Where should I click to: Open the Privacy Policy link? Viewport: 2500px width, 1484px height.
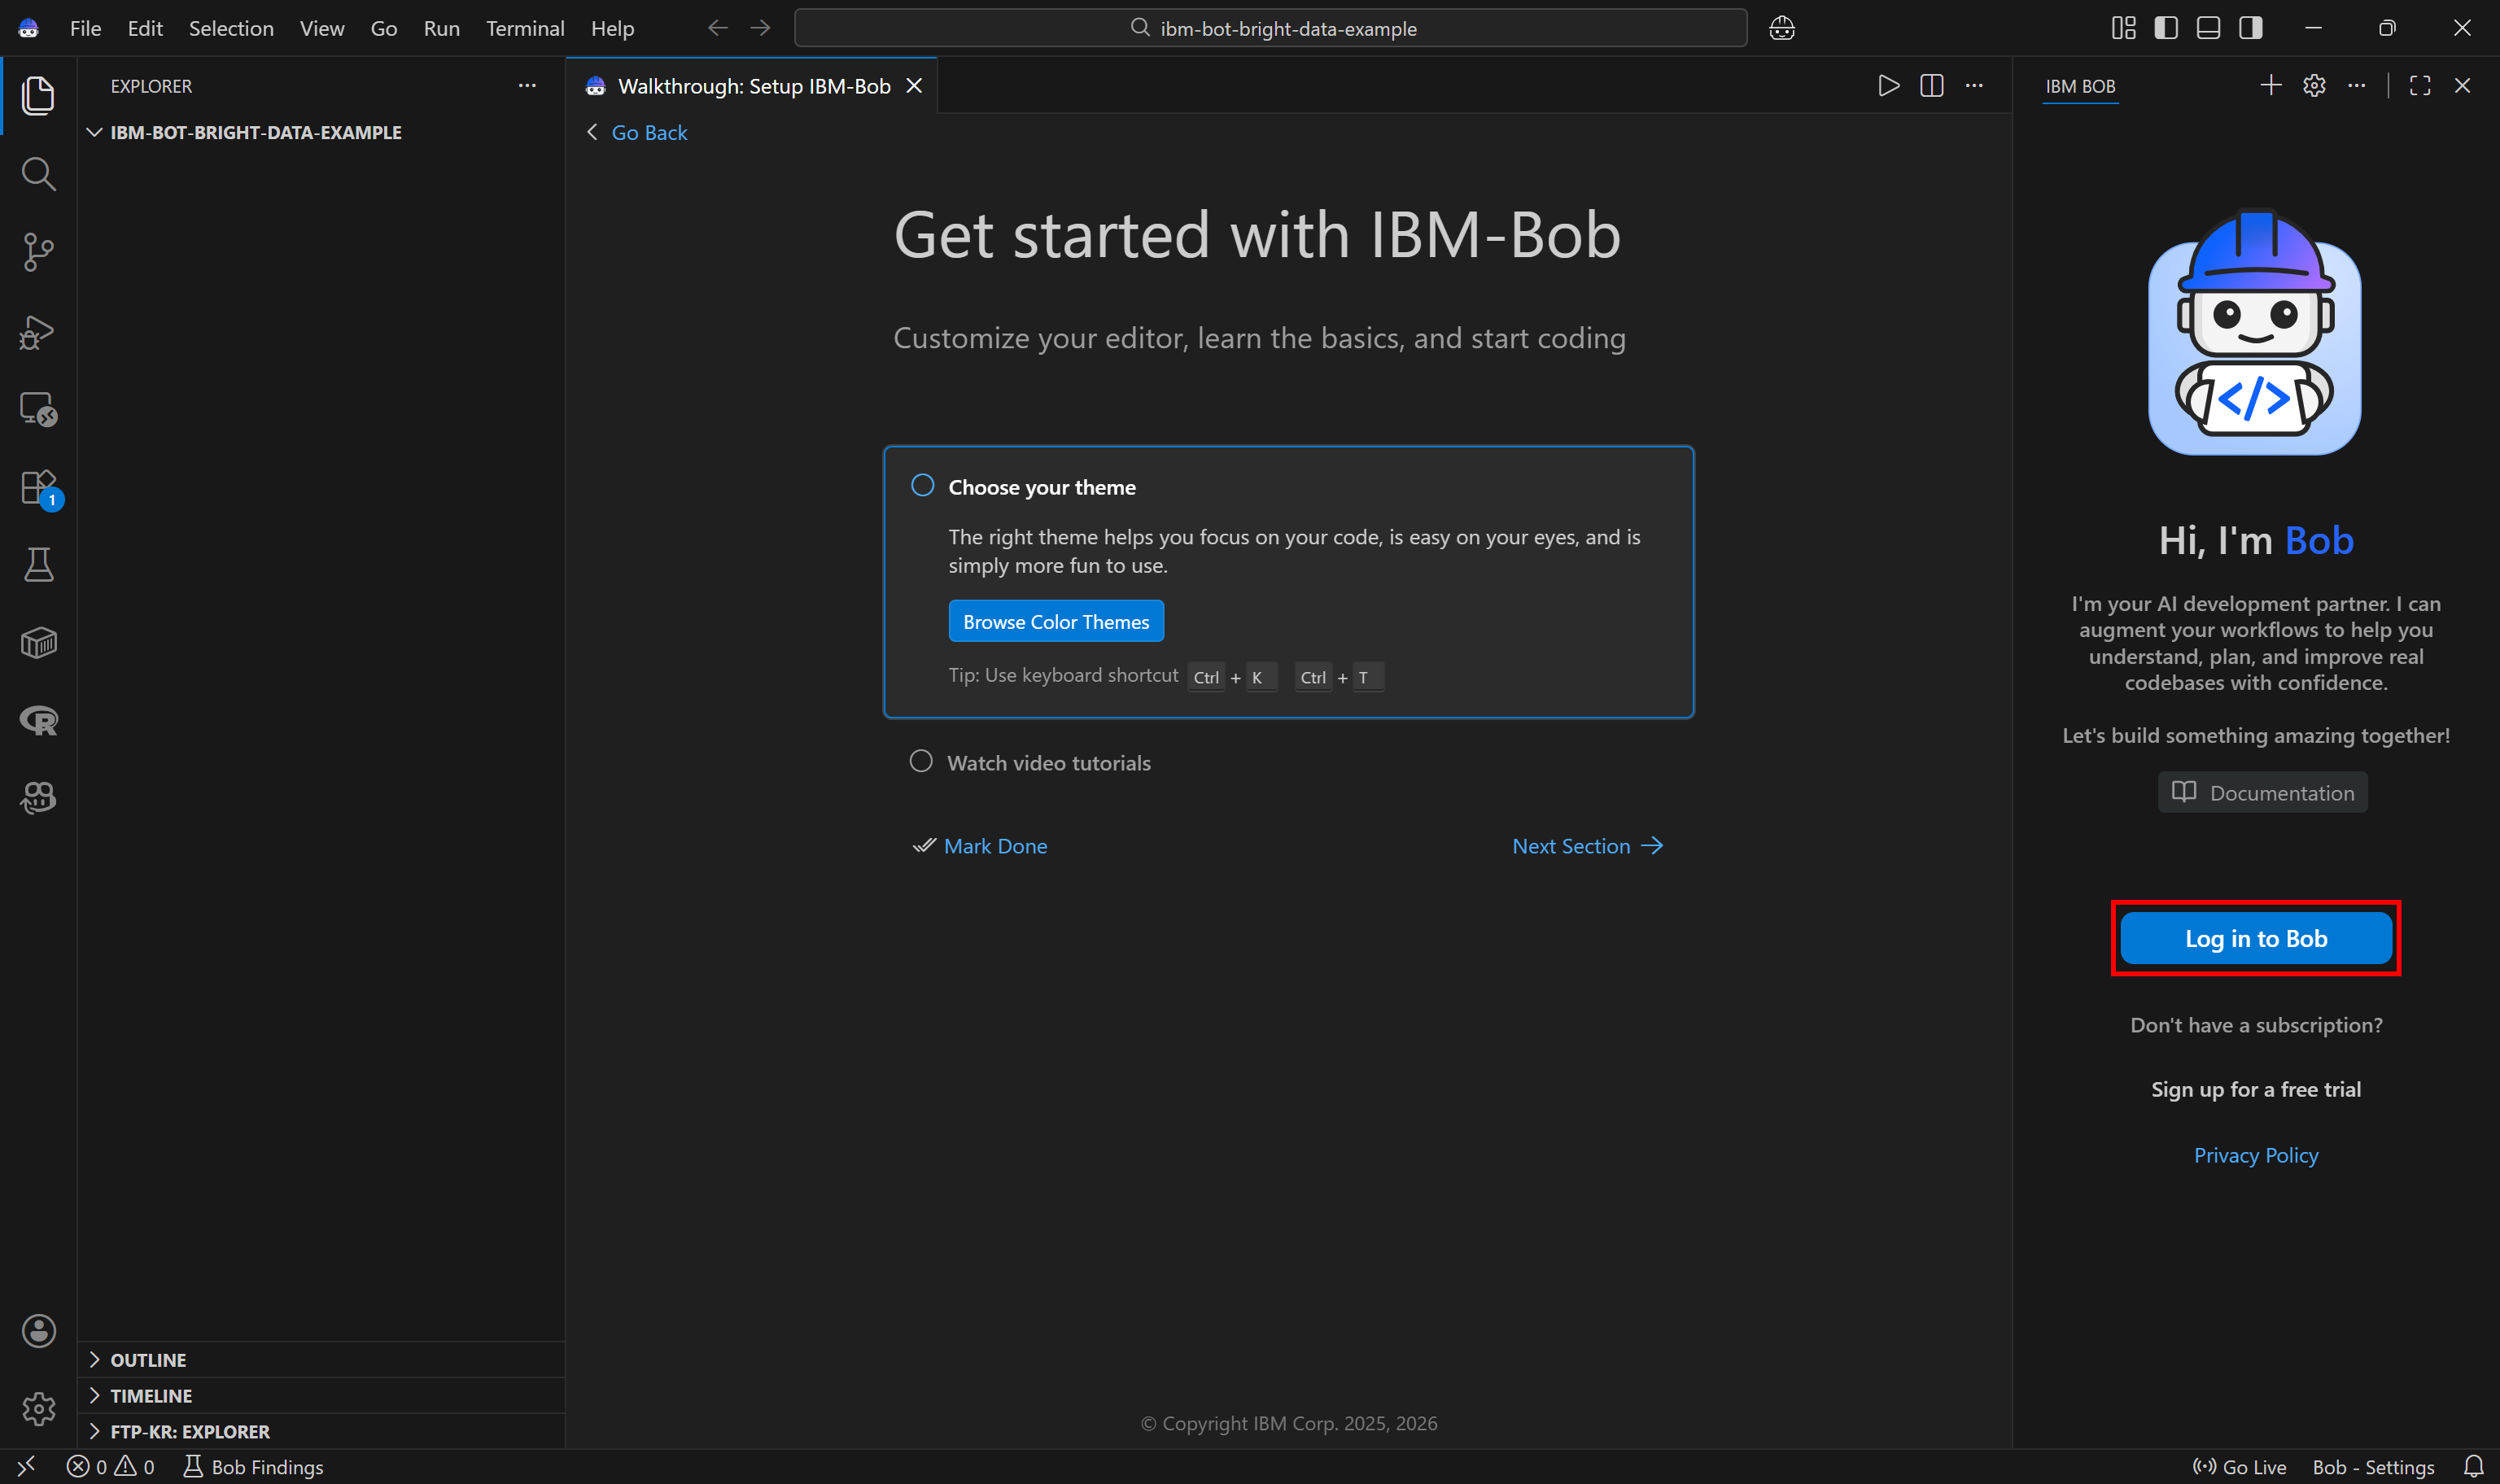2256,1155
